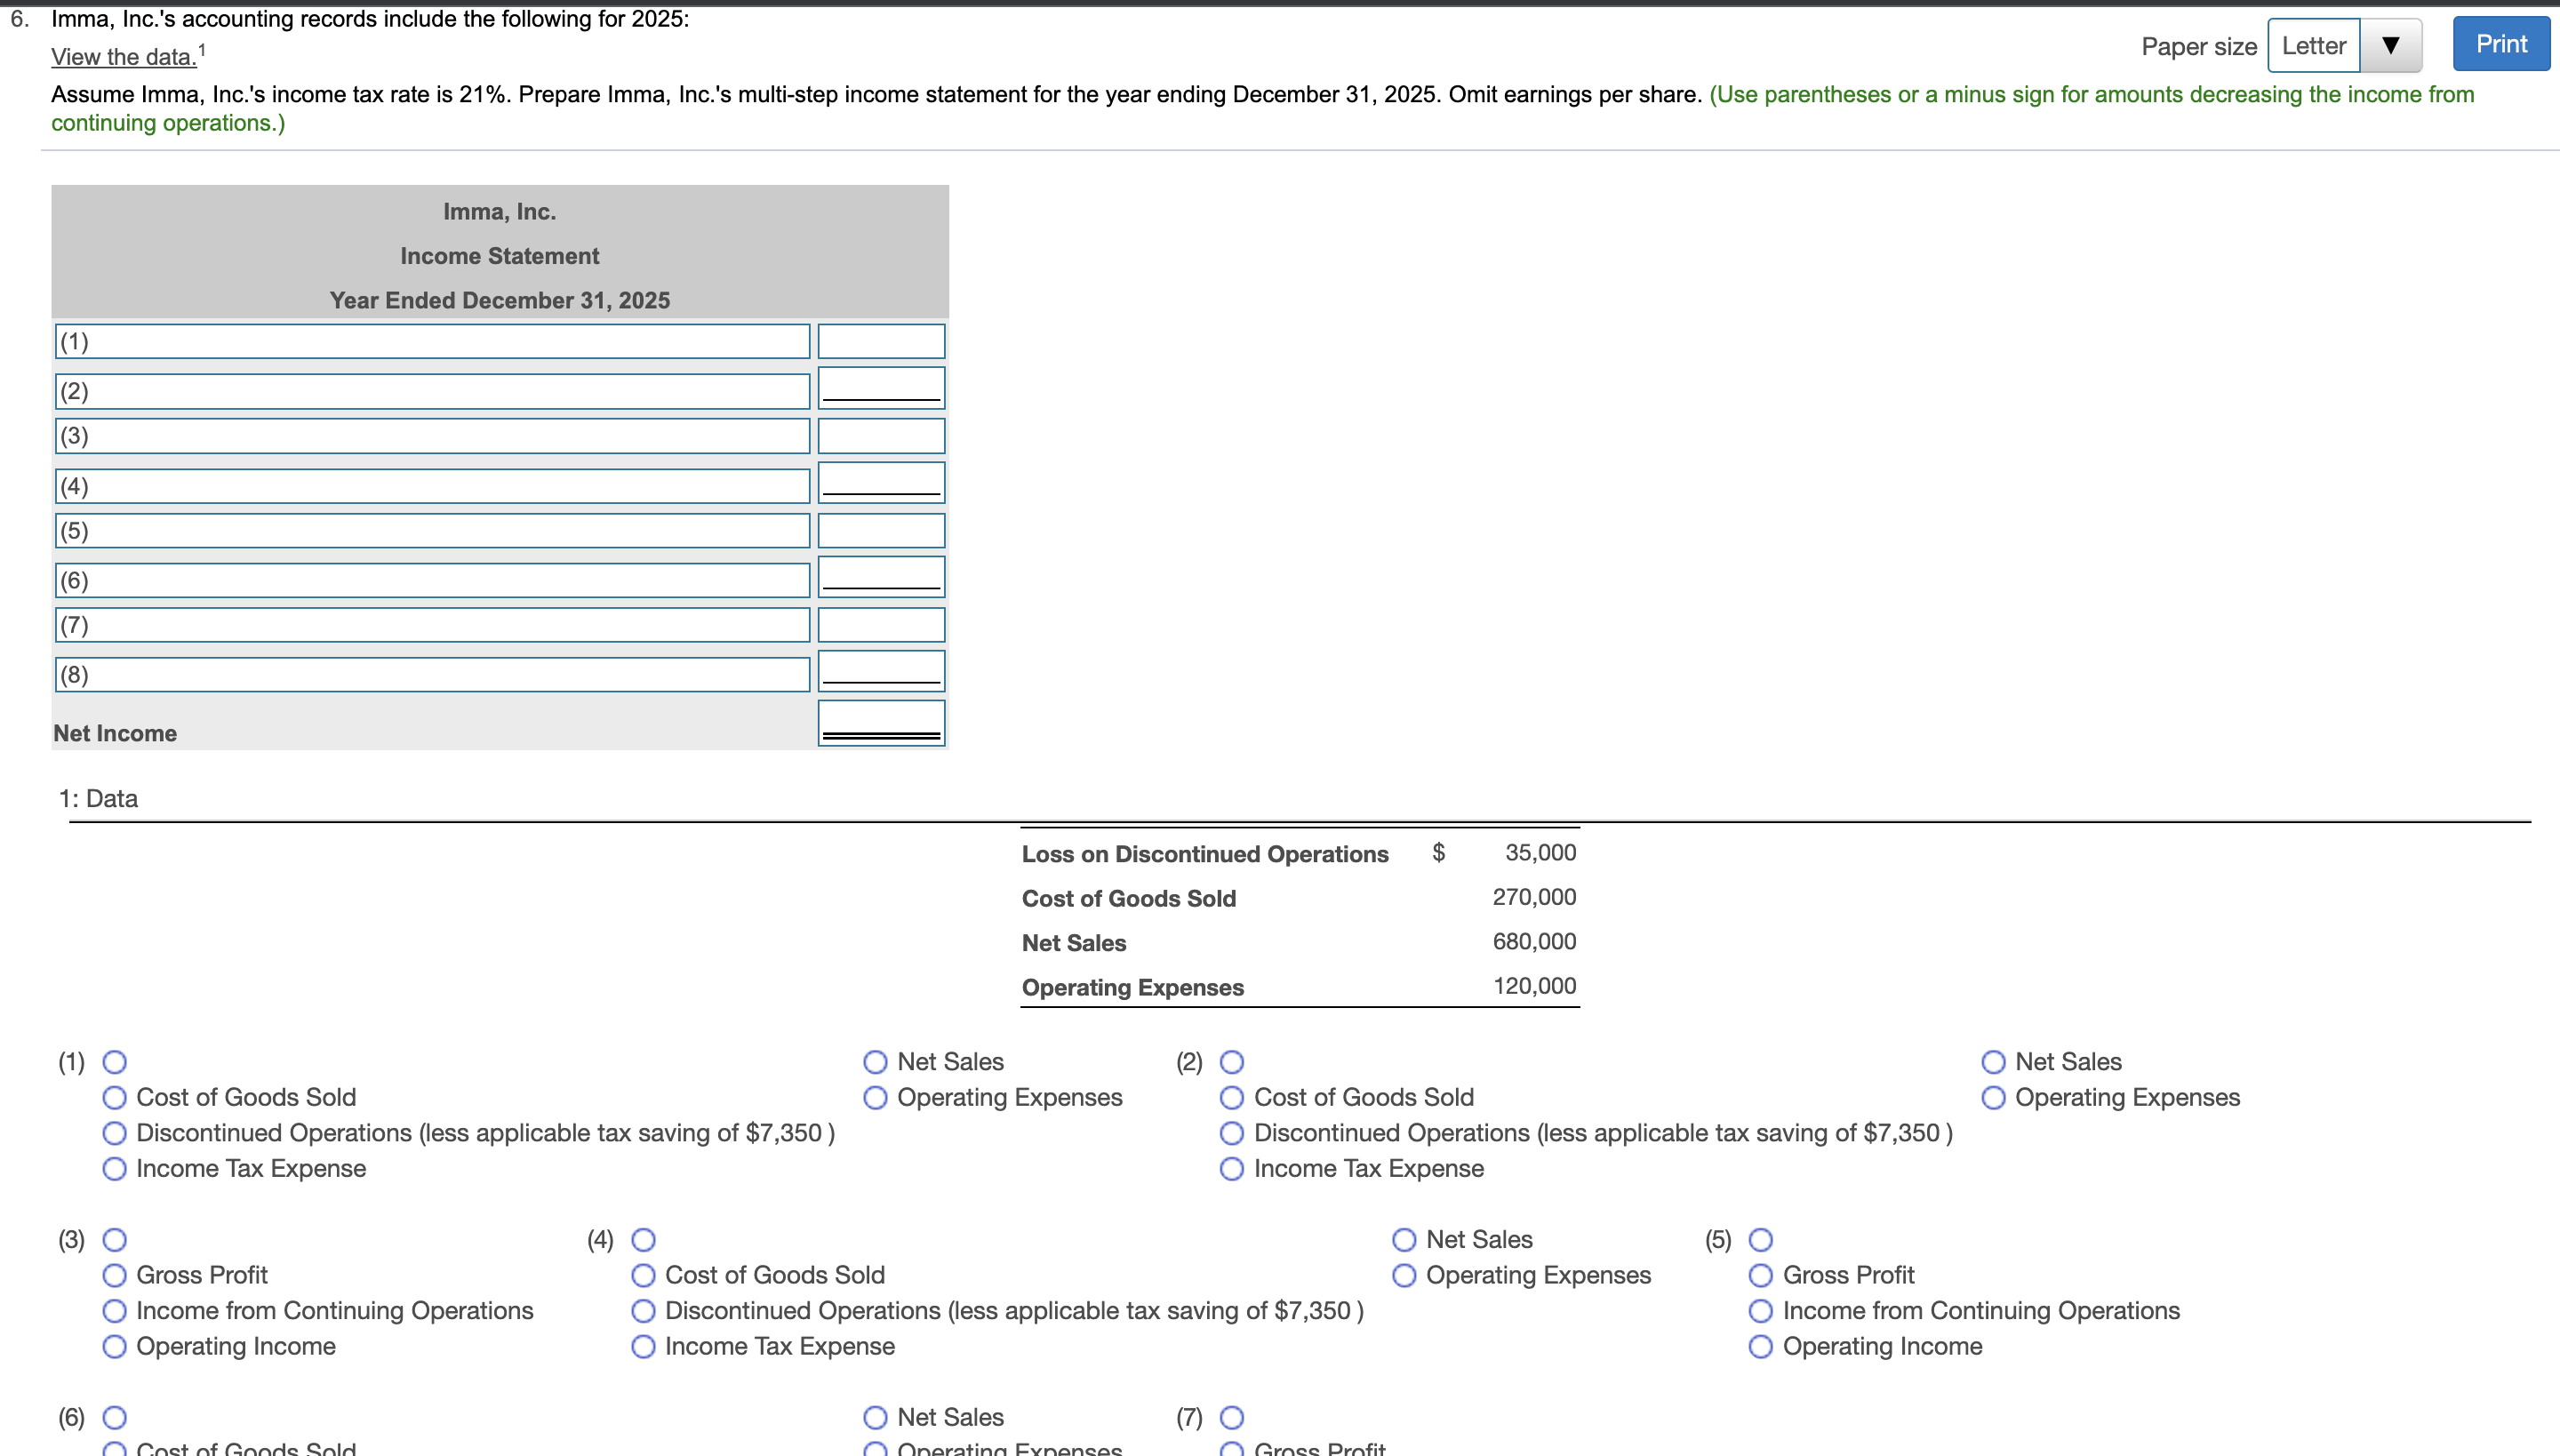Pick Discontinued Operations option for item (2)
This screenshot has width=2560, height=1456.
point(1232,1133)
